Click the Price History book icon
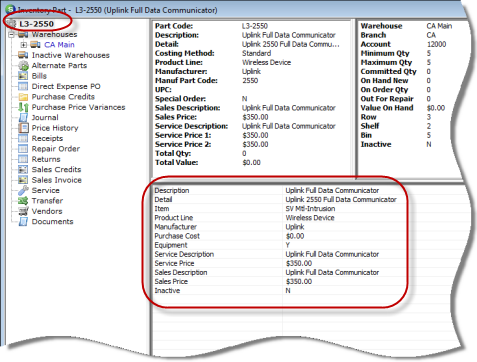The width and height of the screenshot is (477, 362). pyautogui.click(x=23, y=128)
